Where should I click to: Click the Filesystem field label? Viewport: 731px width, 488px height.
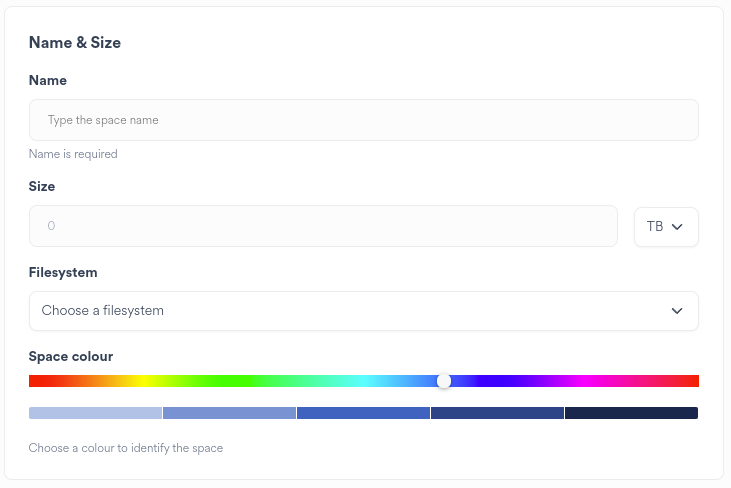click(x=63, y=272)
